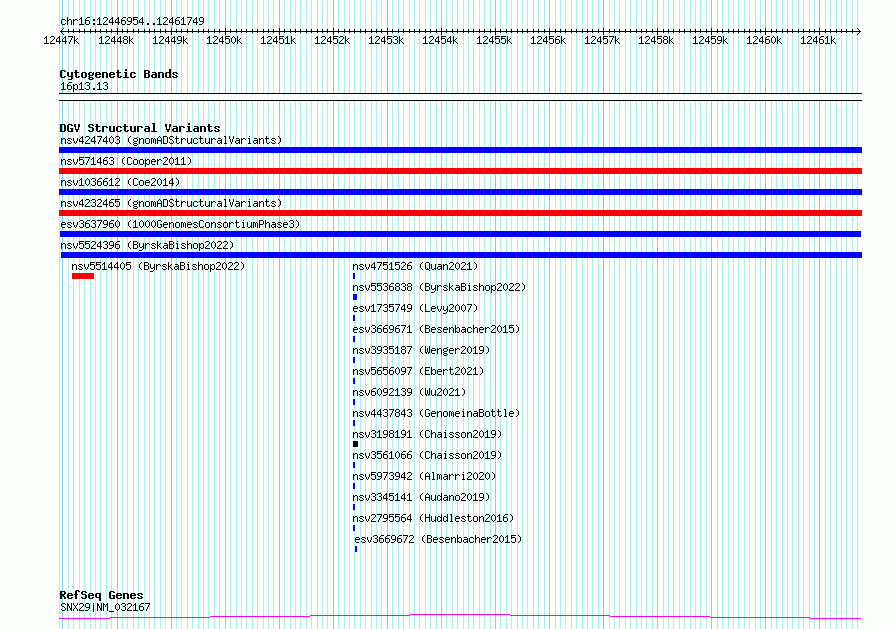The width and height of the screenshot is (890, 629).
Task: Select the red bar under nsv4232465
Action: (460, 213)
